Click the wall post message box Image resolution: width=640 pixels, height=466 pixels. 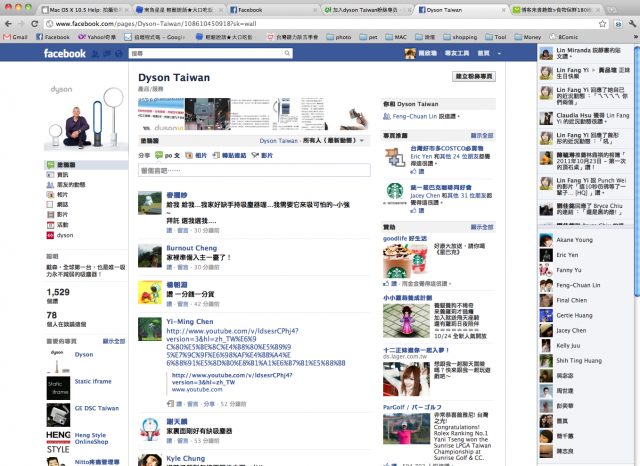click(254, 170)
